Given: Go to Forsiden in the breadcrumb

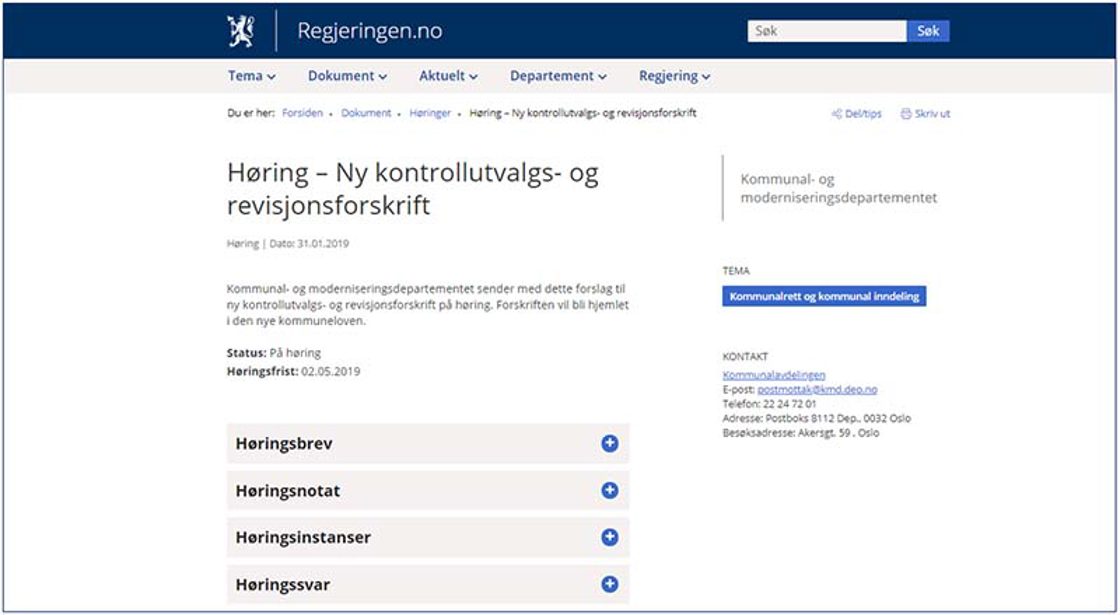Looking at the screenshot, I should 302,114.
